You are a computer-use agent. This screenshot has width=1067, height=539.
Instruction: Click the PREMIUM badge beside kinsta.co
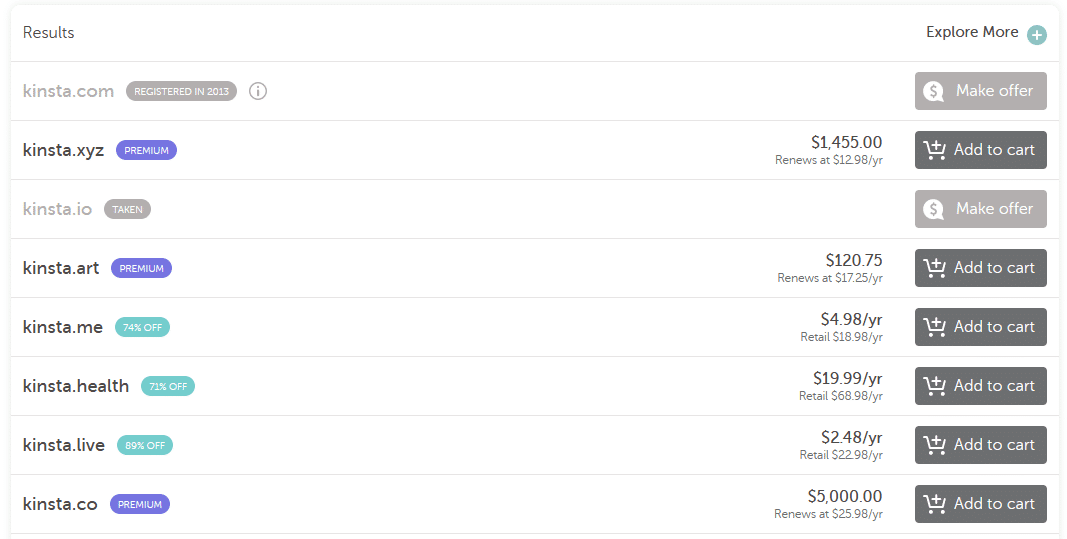[140, 504]
